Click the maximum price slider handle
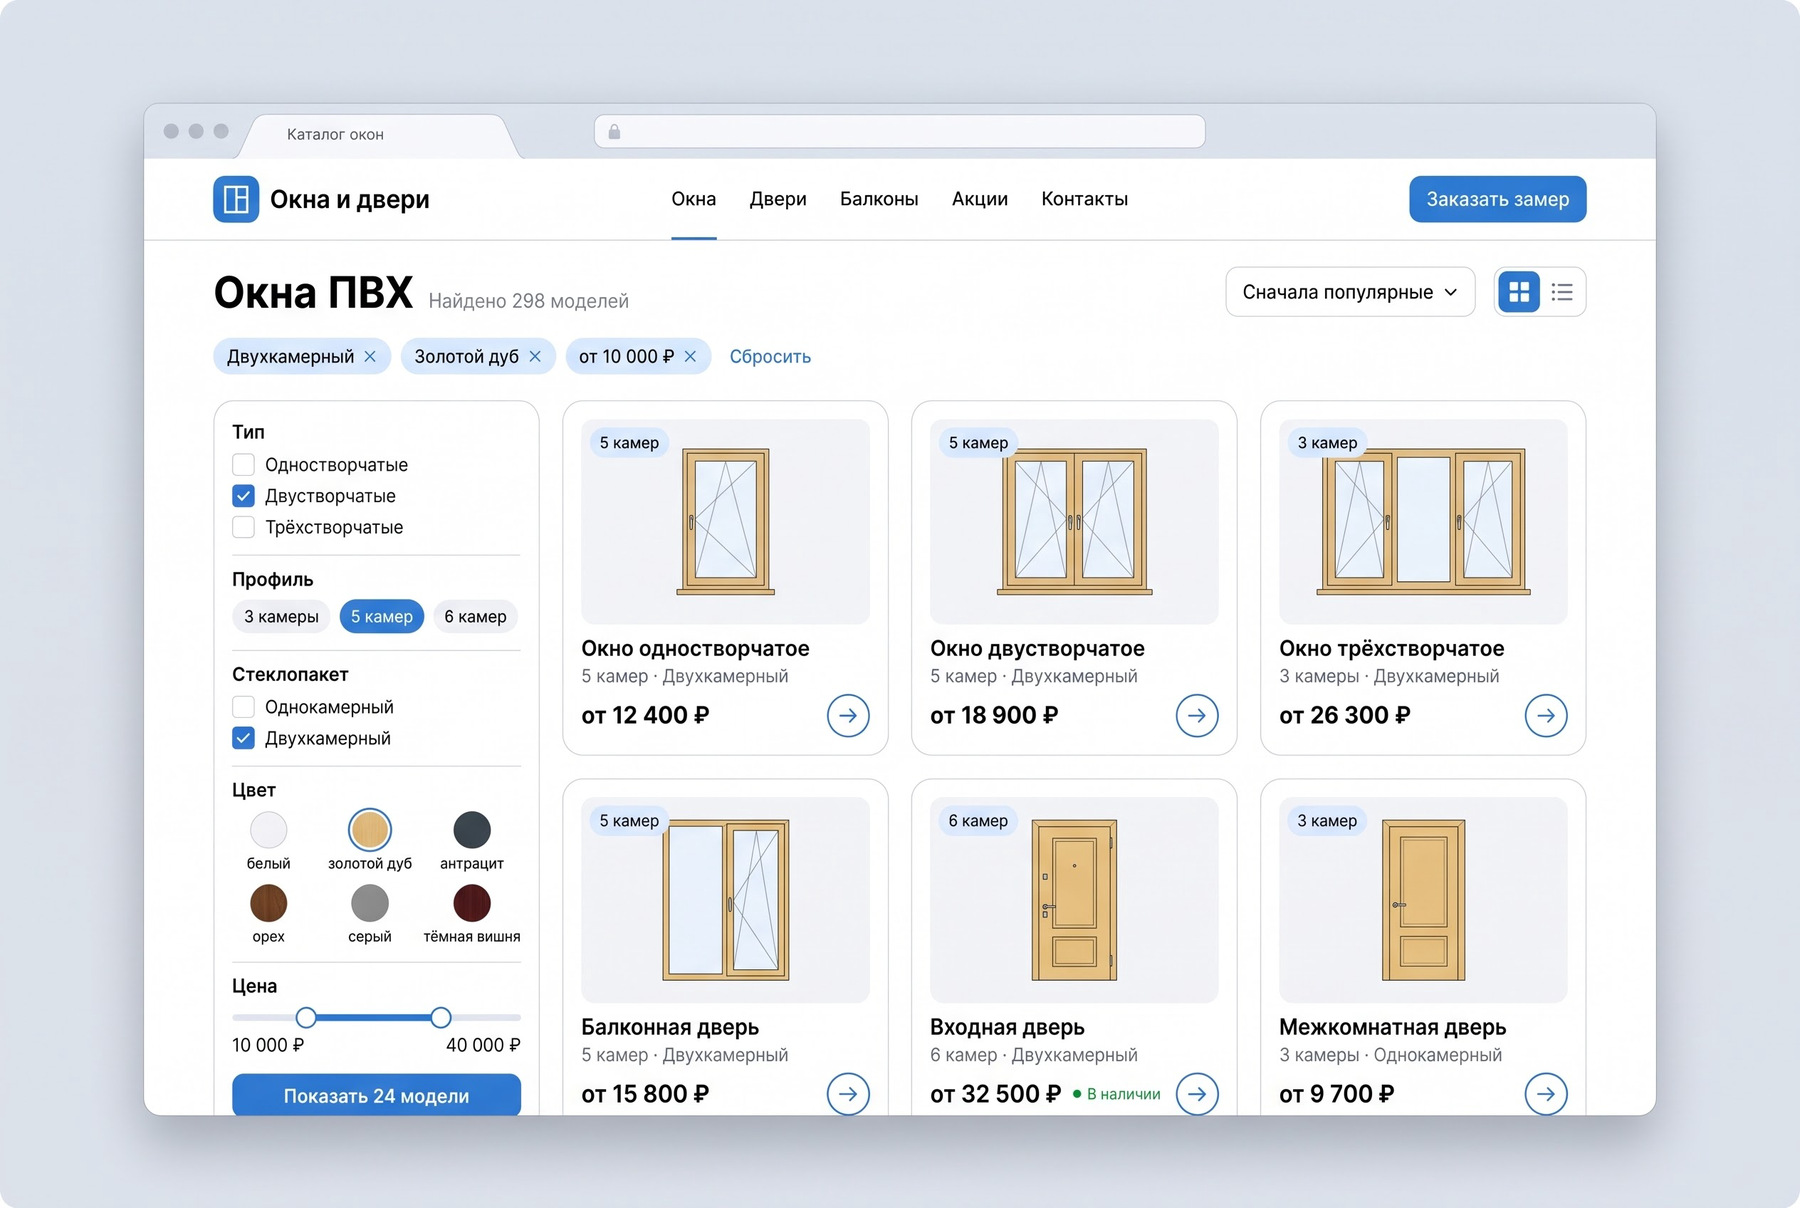1800x1208 pixels. (441, 1018)
